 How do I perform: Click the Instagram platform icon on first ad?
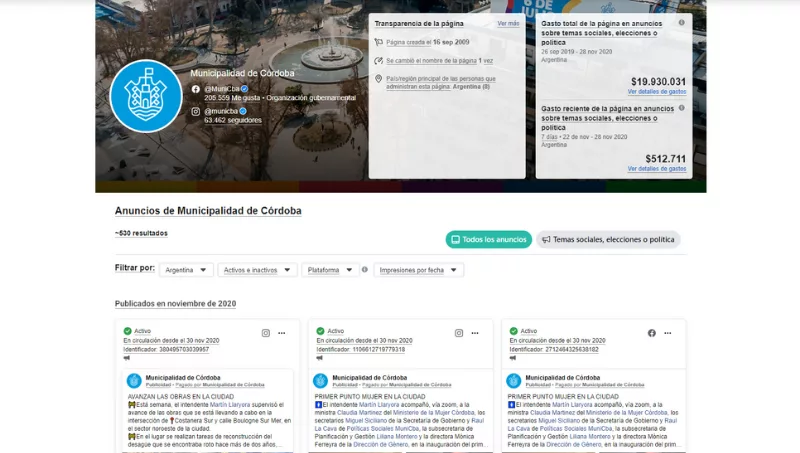265,333
